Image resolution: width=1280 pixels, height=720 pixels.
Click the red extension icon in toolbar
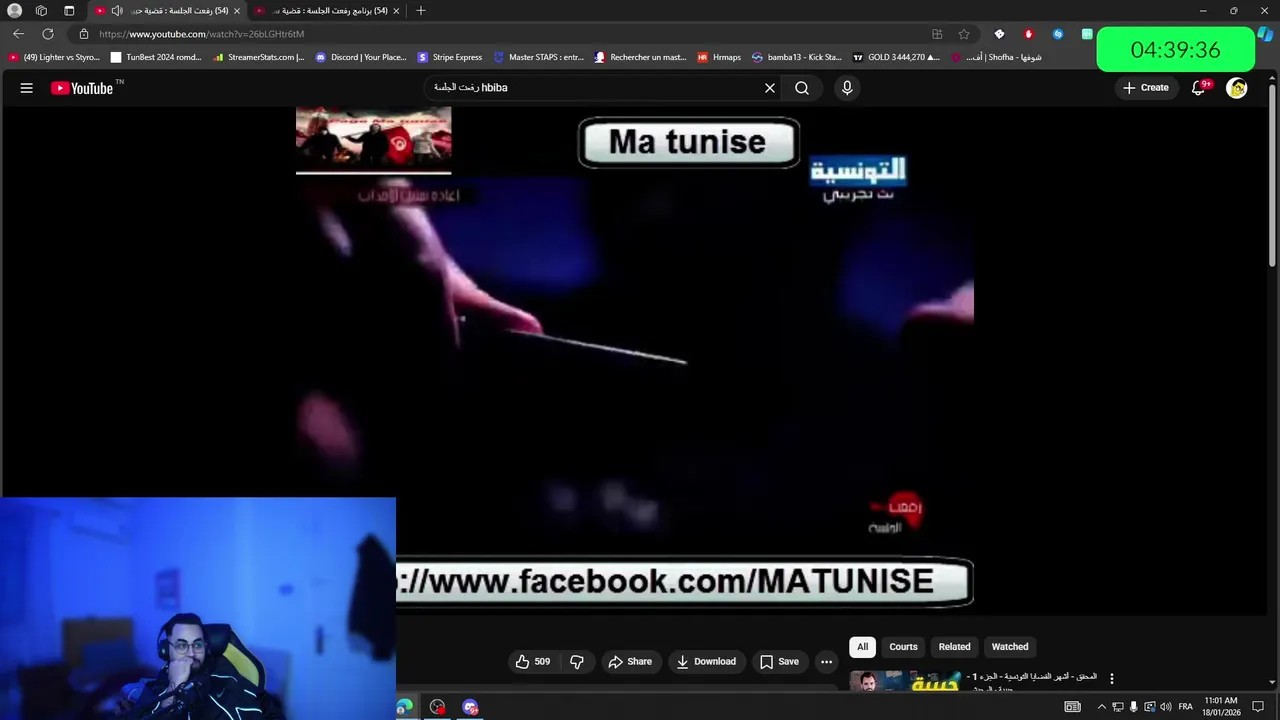[x=1028, y=34]
